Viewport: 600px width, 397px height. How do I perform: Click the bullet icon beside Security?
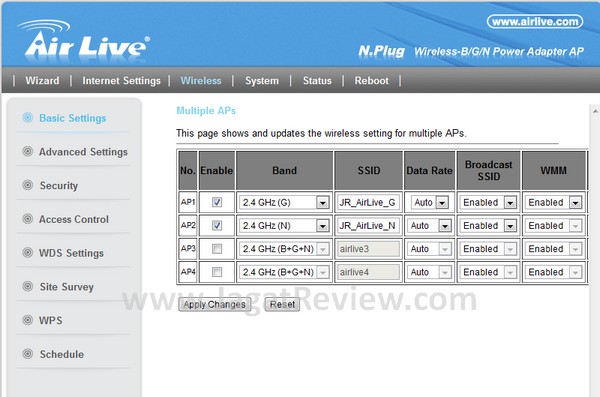point(28,185)
